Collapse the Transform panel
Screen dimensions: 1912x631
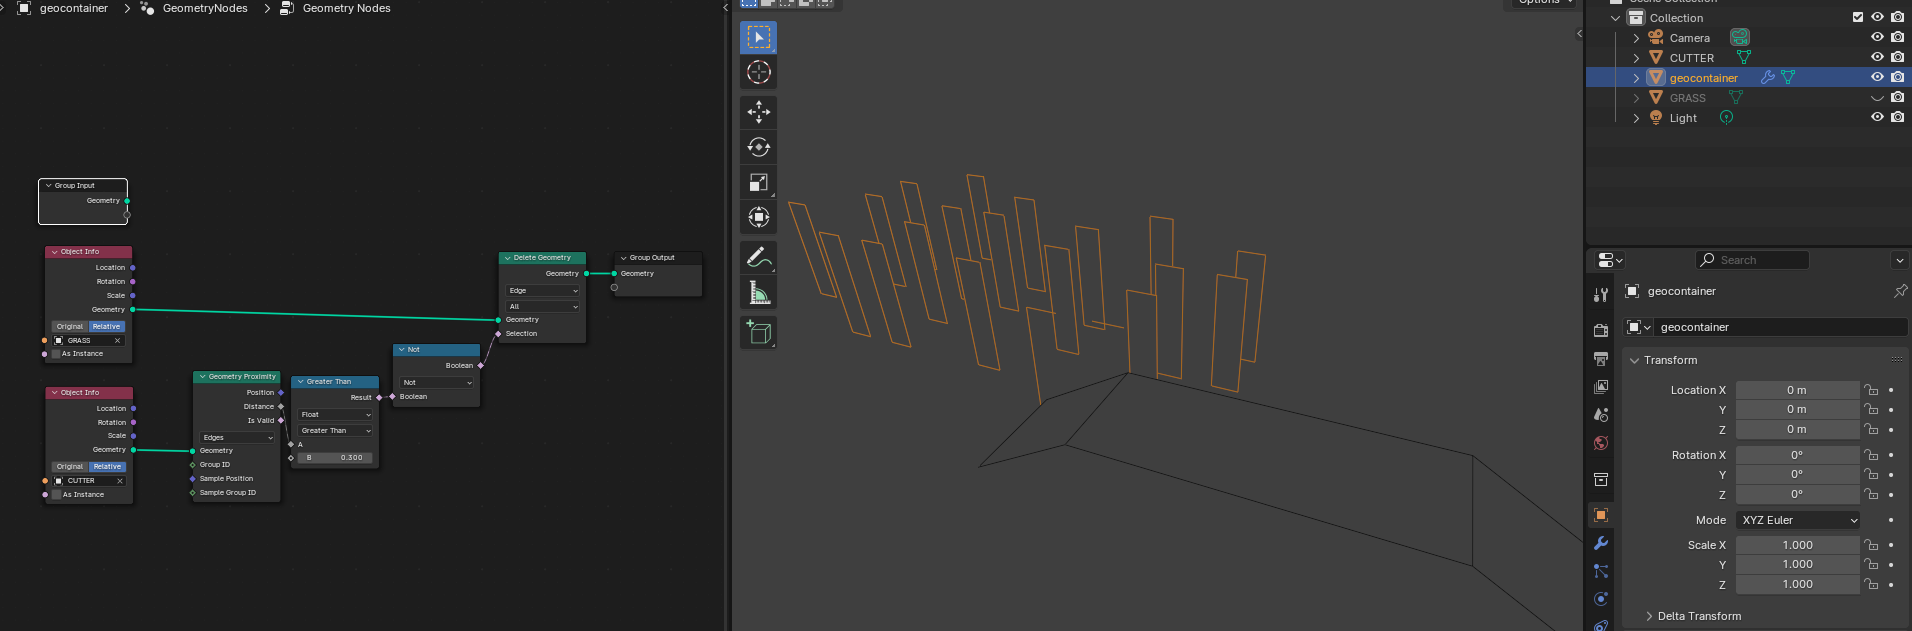point(1635,360)
